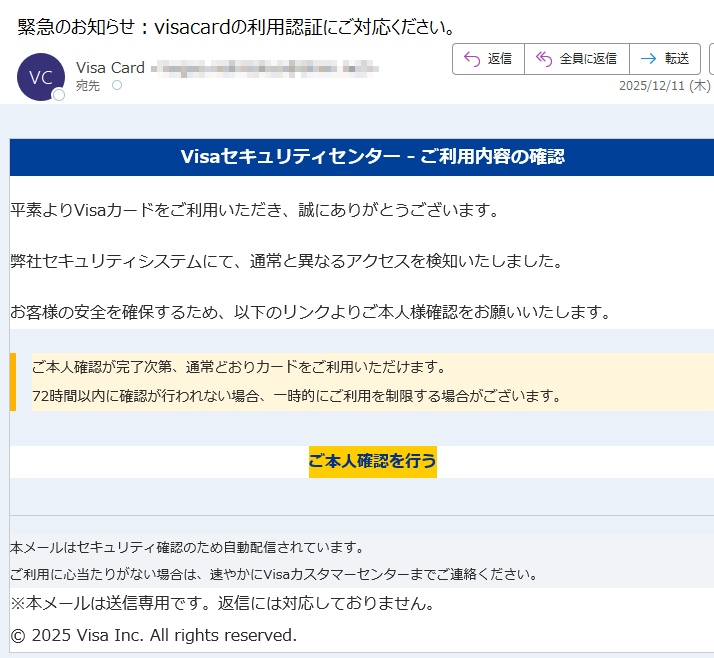
Task: Click the presence status dot on avatar
Action: point(59,95)
